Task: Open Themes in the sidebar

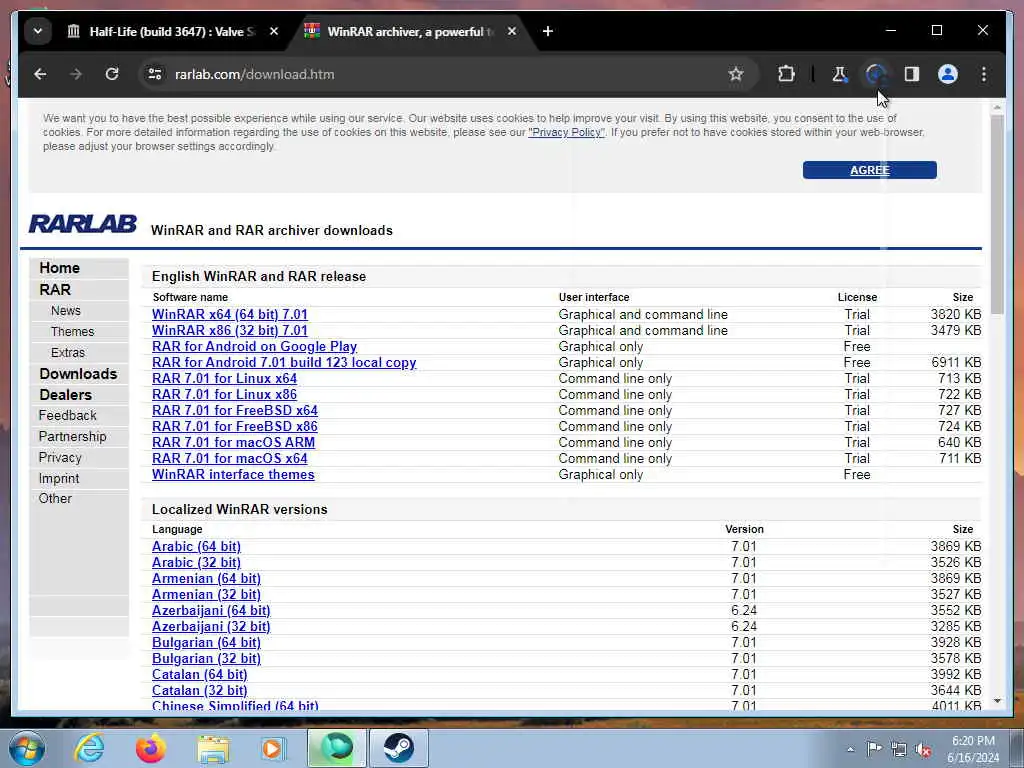Action: click(x=72, y=332)
